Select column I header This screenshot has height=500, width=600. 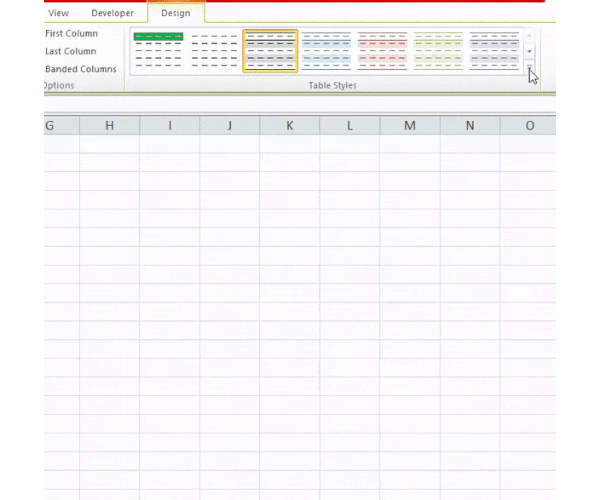coord(170,125)
